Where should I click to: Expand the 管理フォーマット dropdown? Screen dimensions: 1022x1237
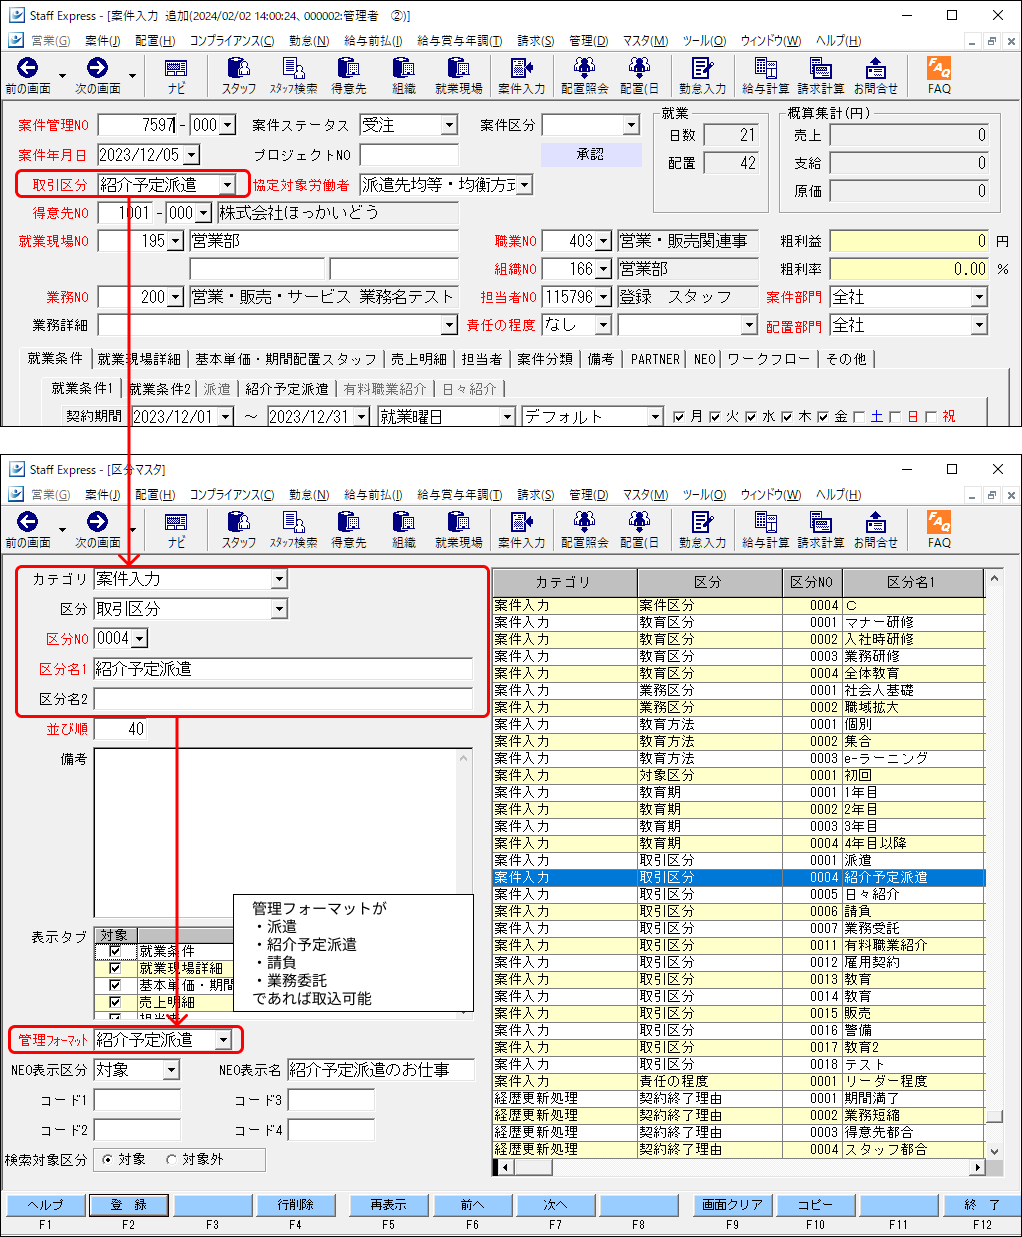pyautogui.click(x=223, y=1040)
